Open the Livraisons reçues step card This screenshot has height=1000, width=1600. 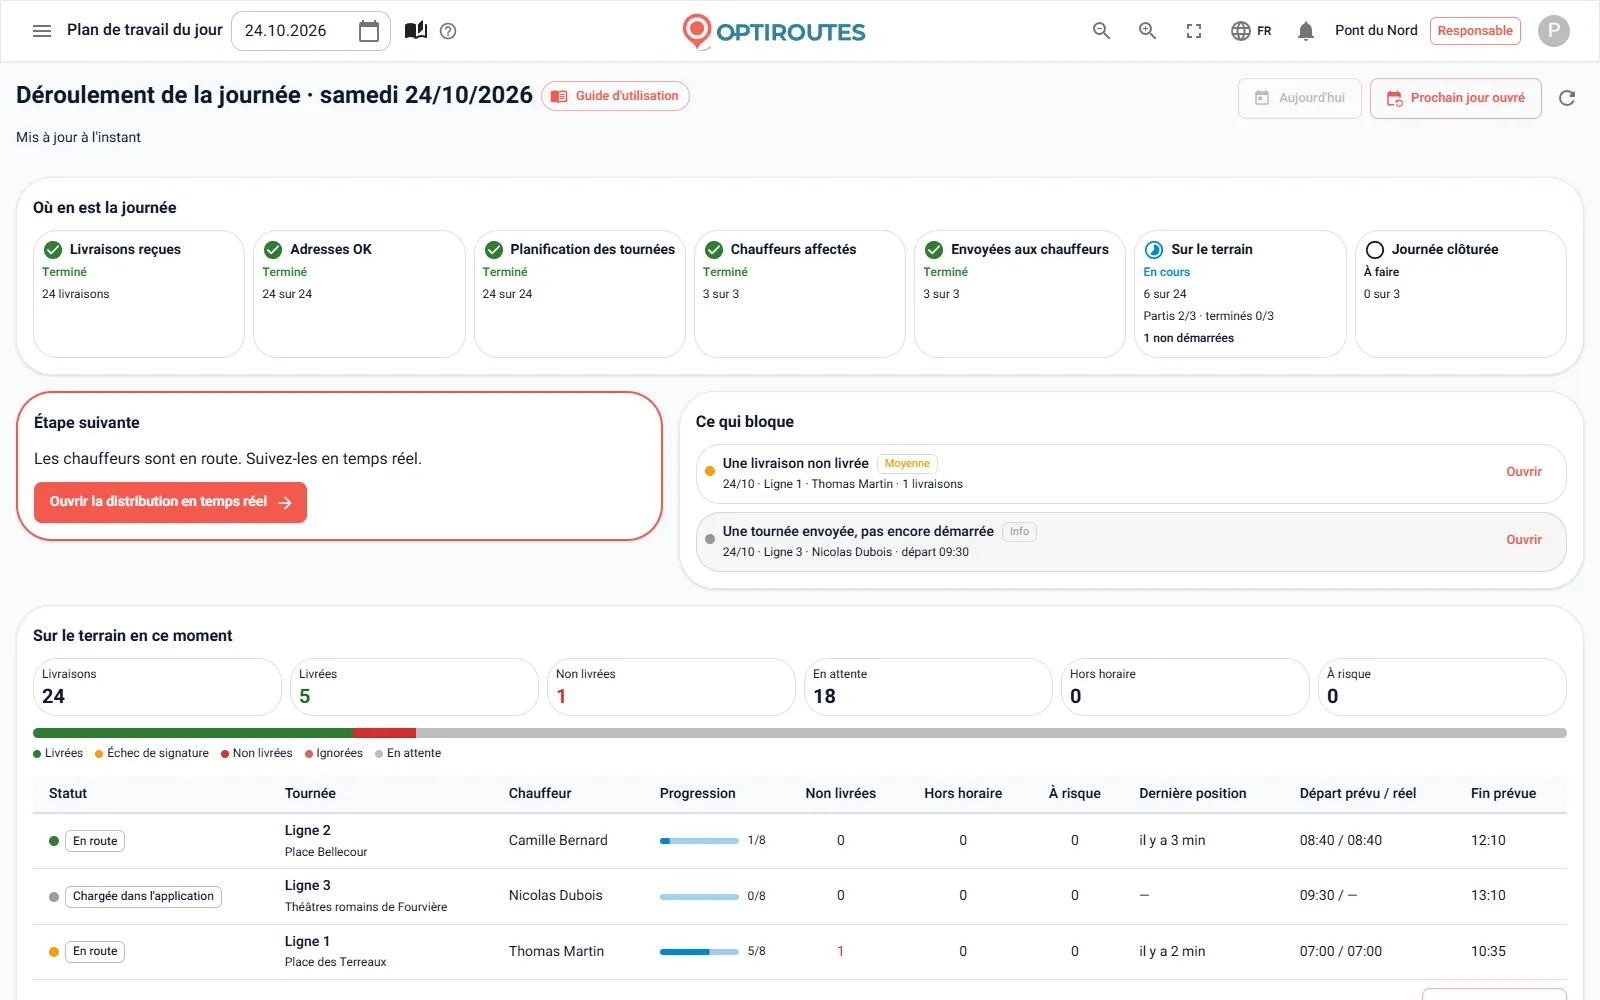139,294
